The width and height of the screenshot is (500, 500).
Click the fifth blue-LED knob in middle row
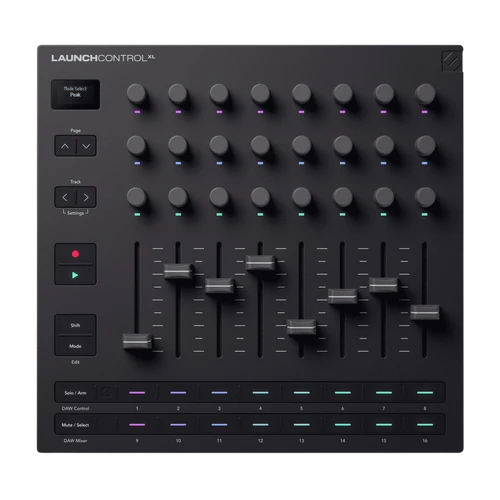301,145
